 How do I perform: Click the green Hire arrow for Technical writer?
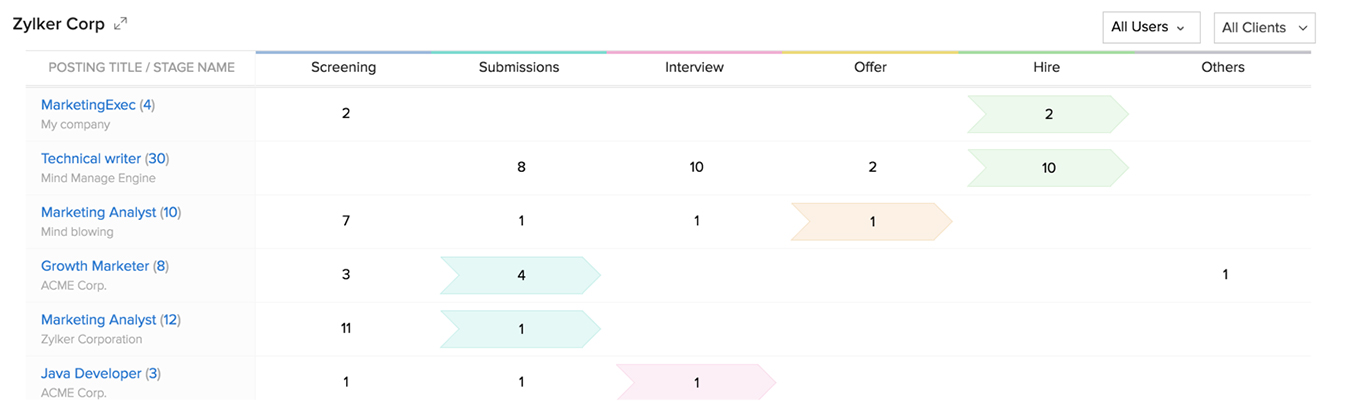1047,168
